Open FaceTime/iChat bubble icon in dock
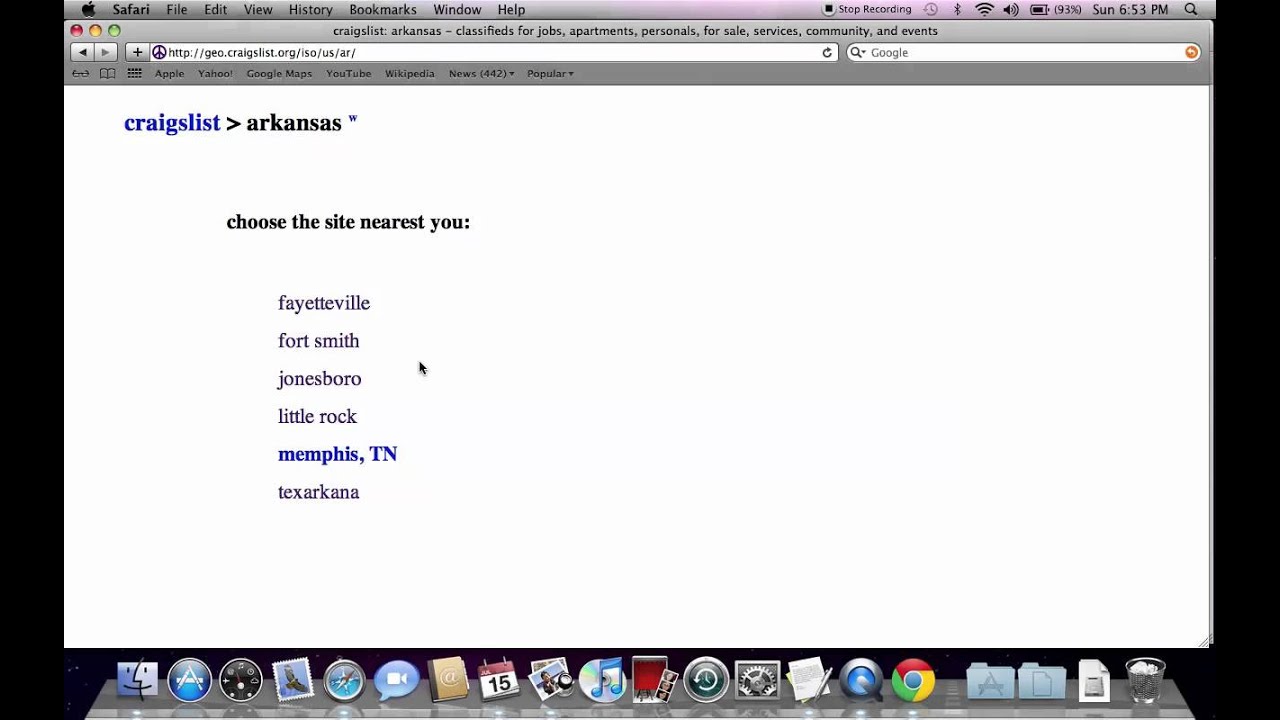Screen dimensions: 1280x720 (396, 680)
